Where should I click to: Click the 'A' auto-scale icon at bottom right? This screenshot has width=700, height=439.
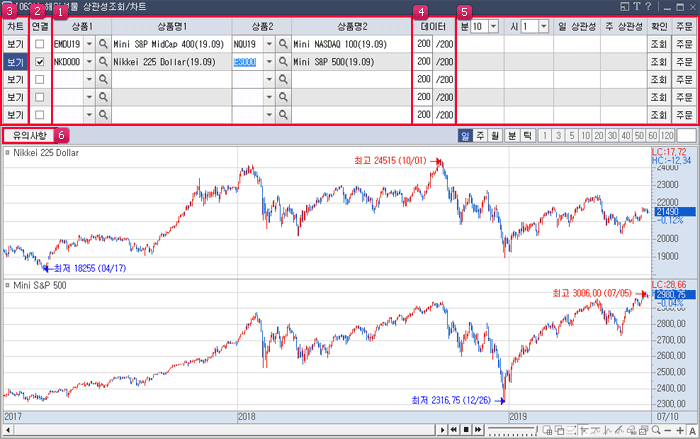pyautogui.click(x=692, y=430)
